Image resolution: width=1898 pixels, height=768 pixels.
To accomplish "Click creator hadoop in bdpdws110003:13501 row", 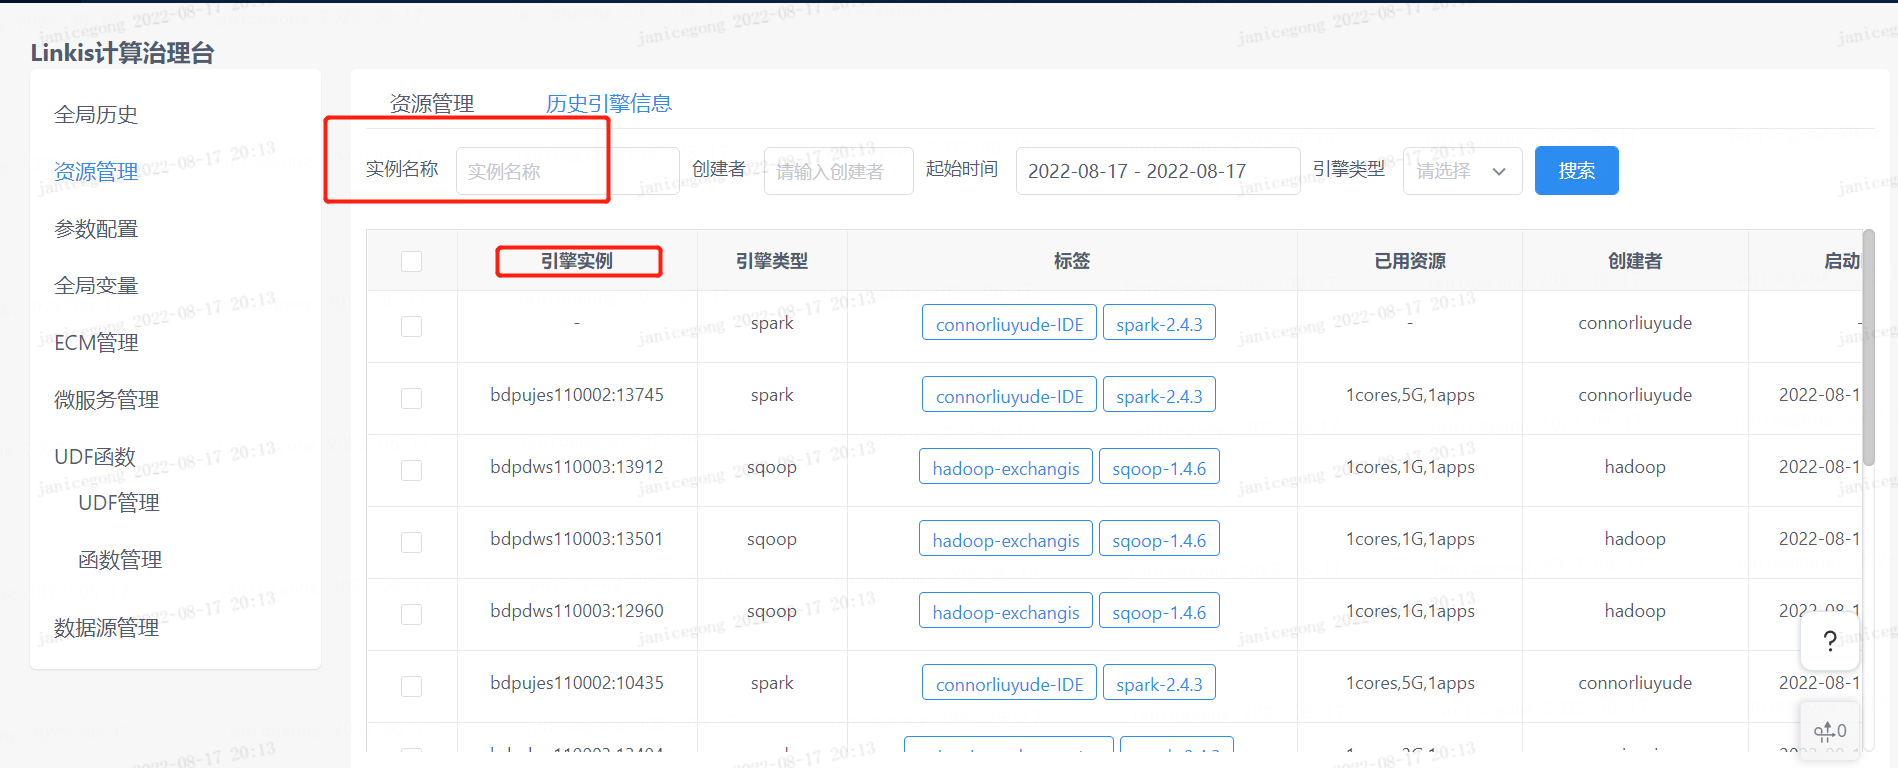I will pyautogui.click(x=1635, y=539).
